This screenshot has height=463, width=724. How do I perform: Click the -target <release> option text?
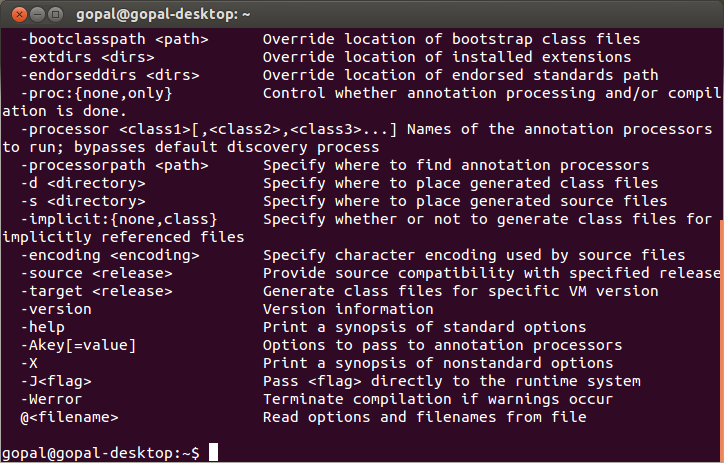(x=97, y=291)
